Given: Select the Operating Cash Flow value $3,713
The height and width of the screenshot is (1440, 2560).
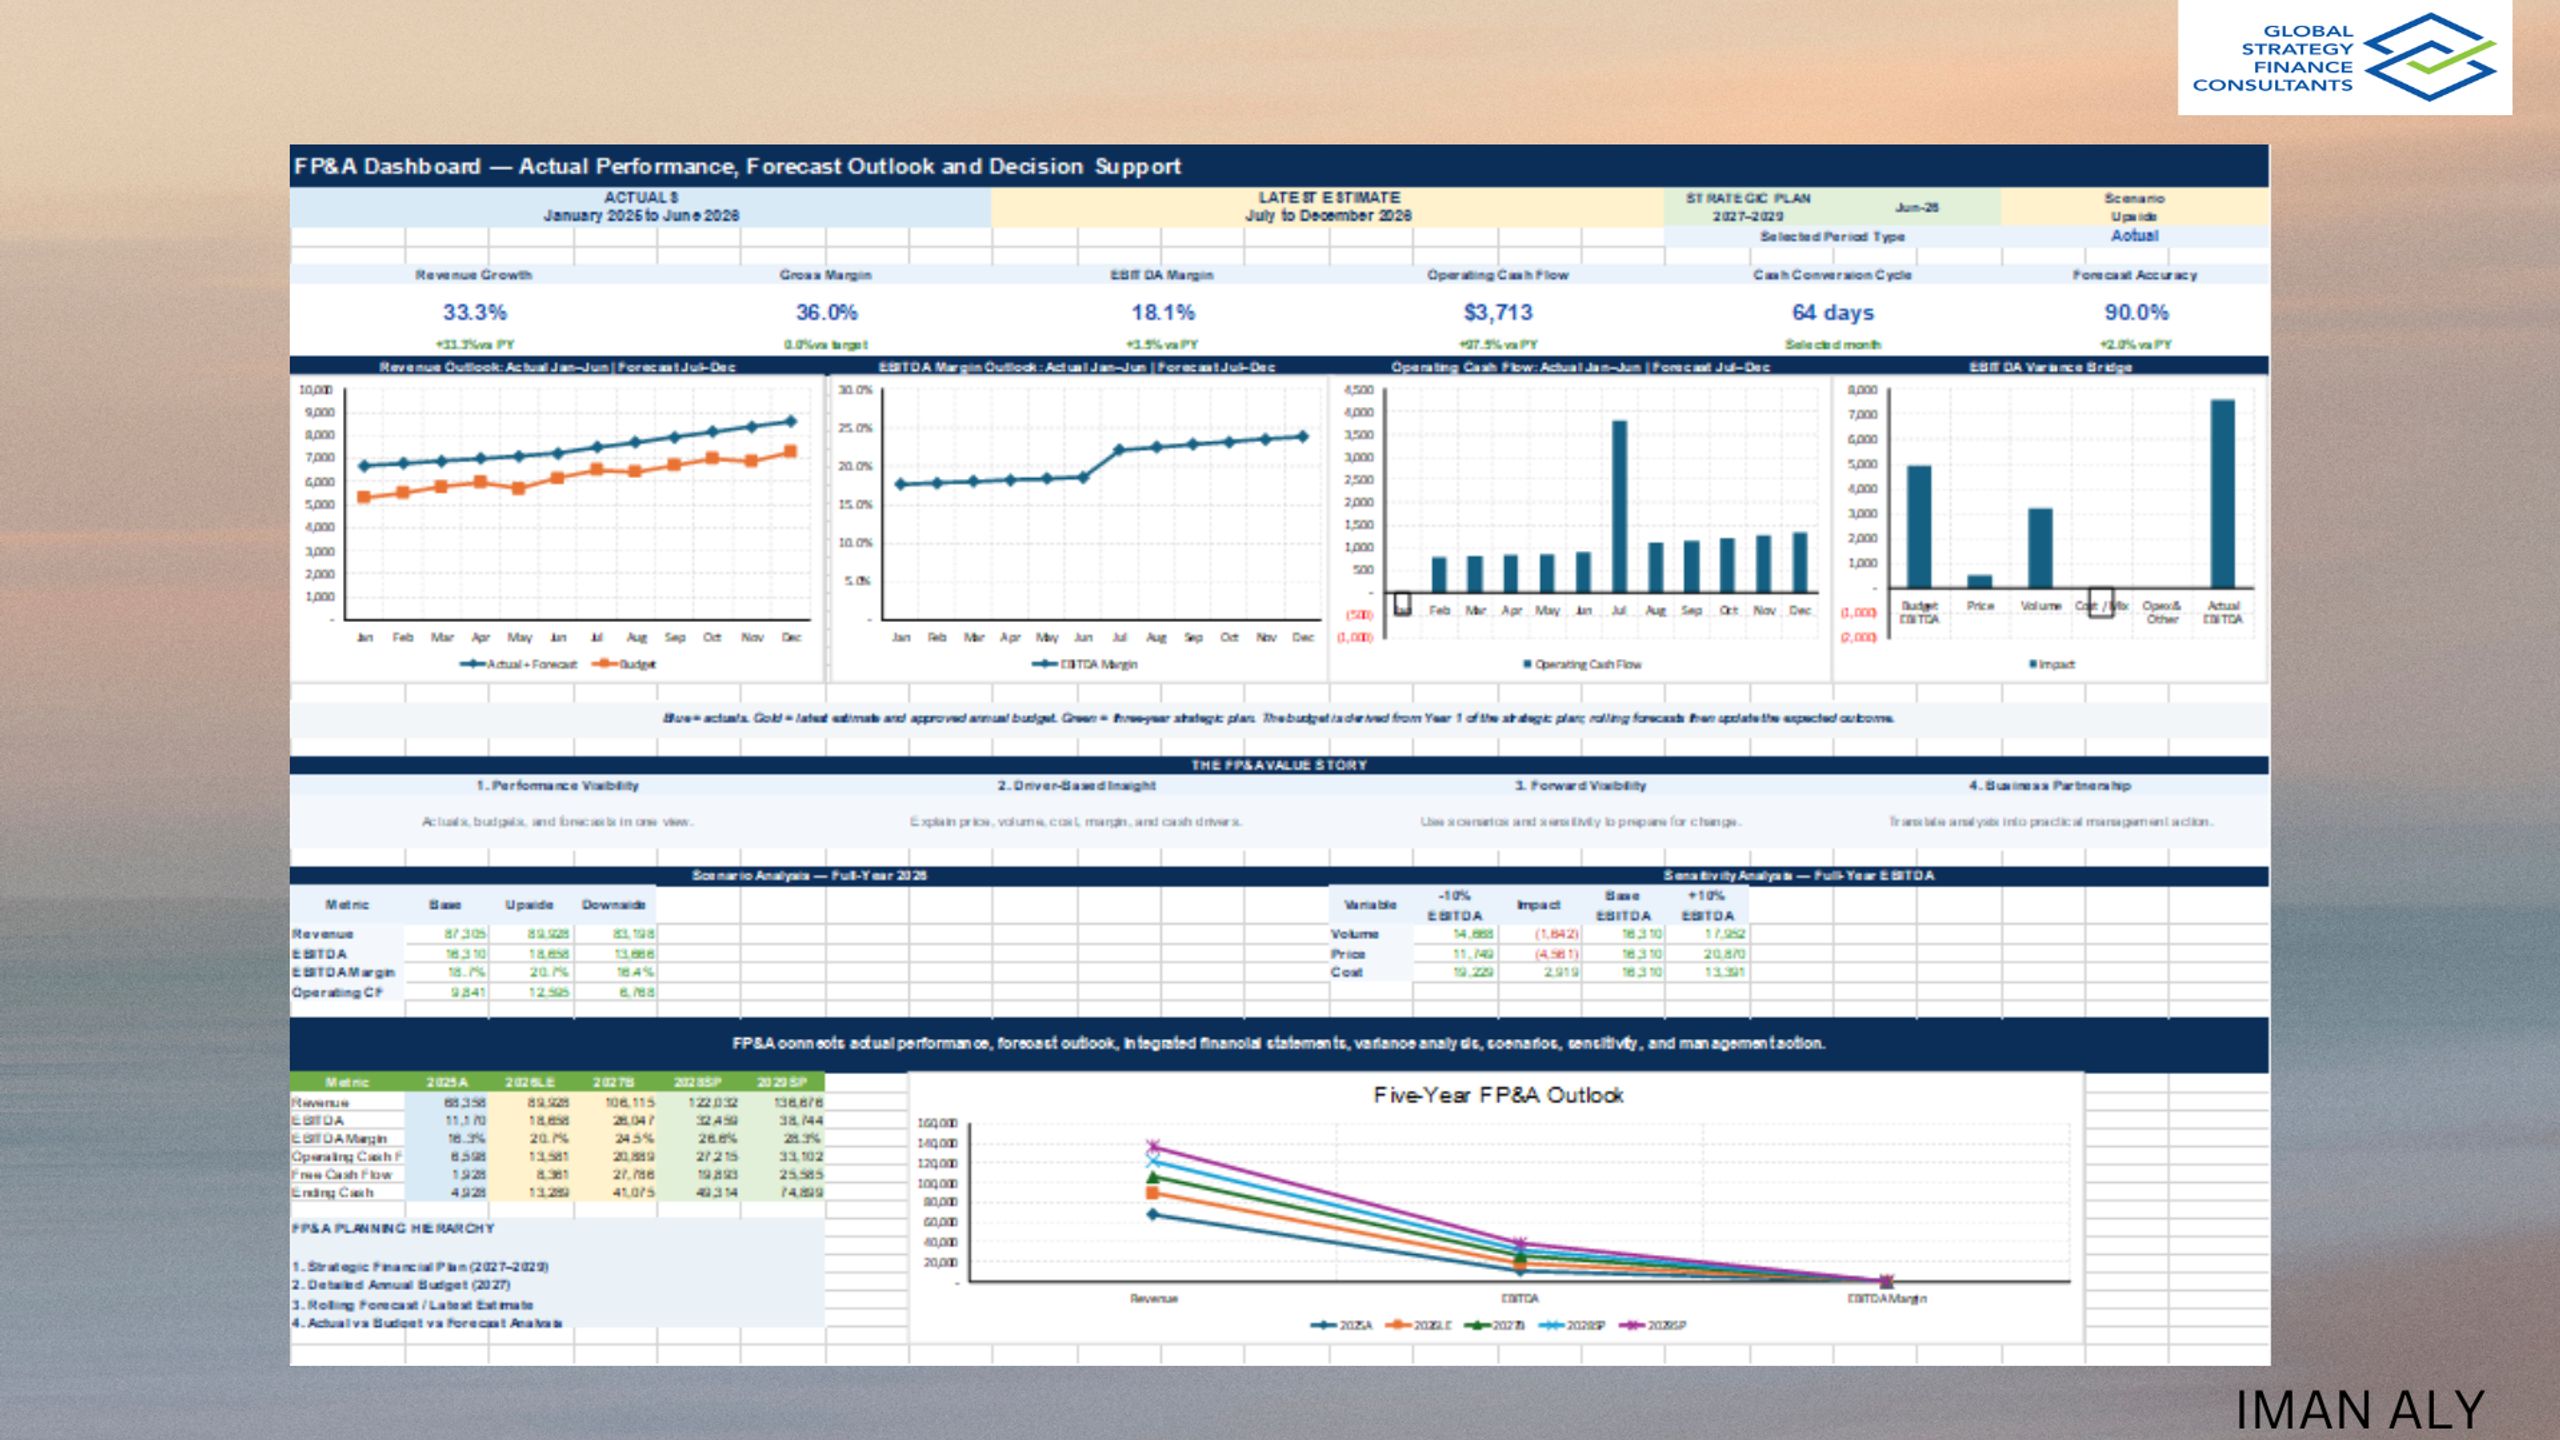Looking at the screenshot, I should click(x=1498, y=312).
